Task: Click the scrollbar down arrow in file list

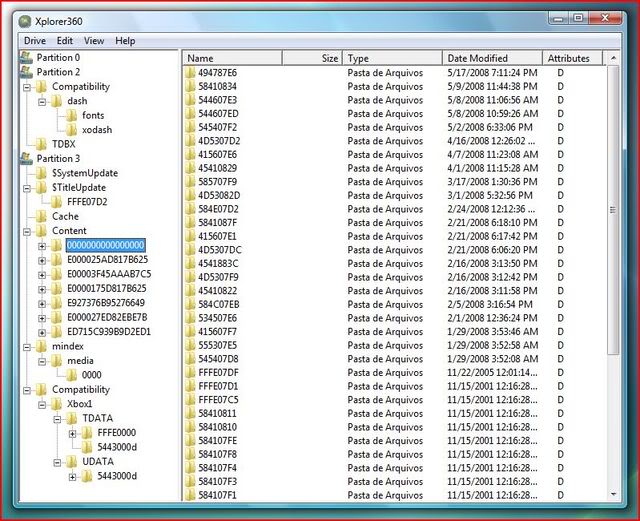Action: [613, 494]
